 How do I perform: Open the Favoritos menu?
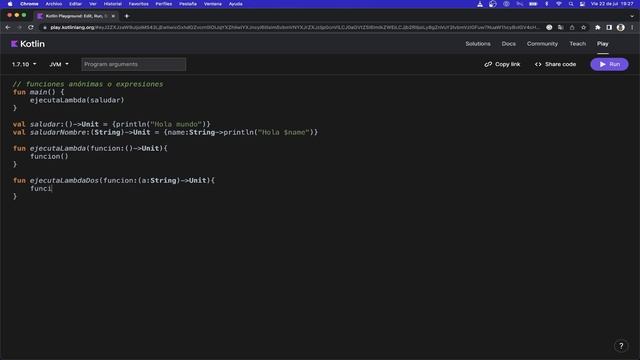click(138, 4)
